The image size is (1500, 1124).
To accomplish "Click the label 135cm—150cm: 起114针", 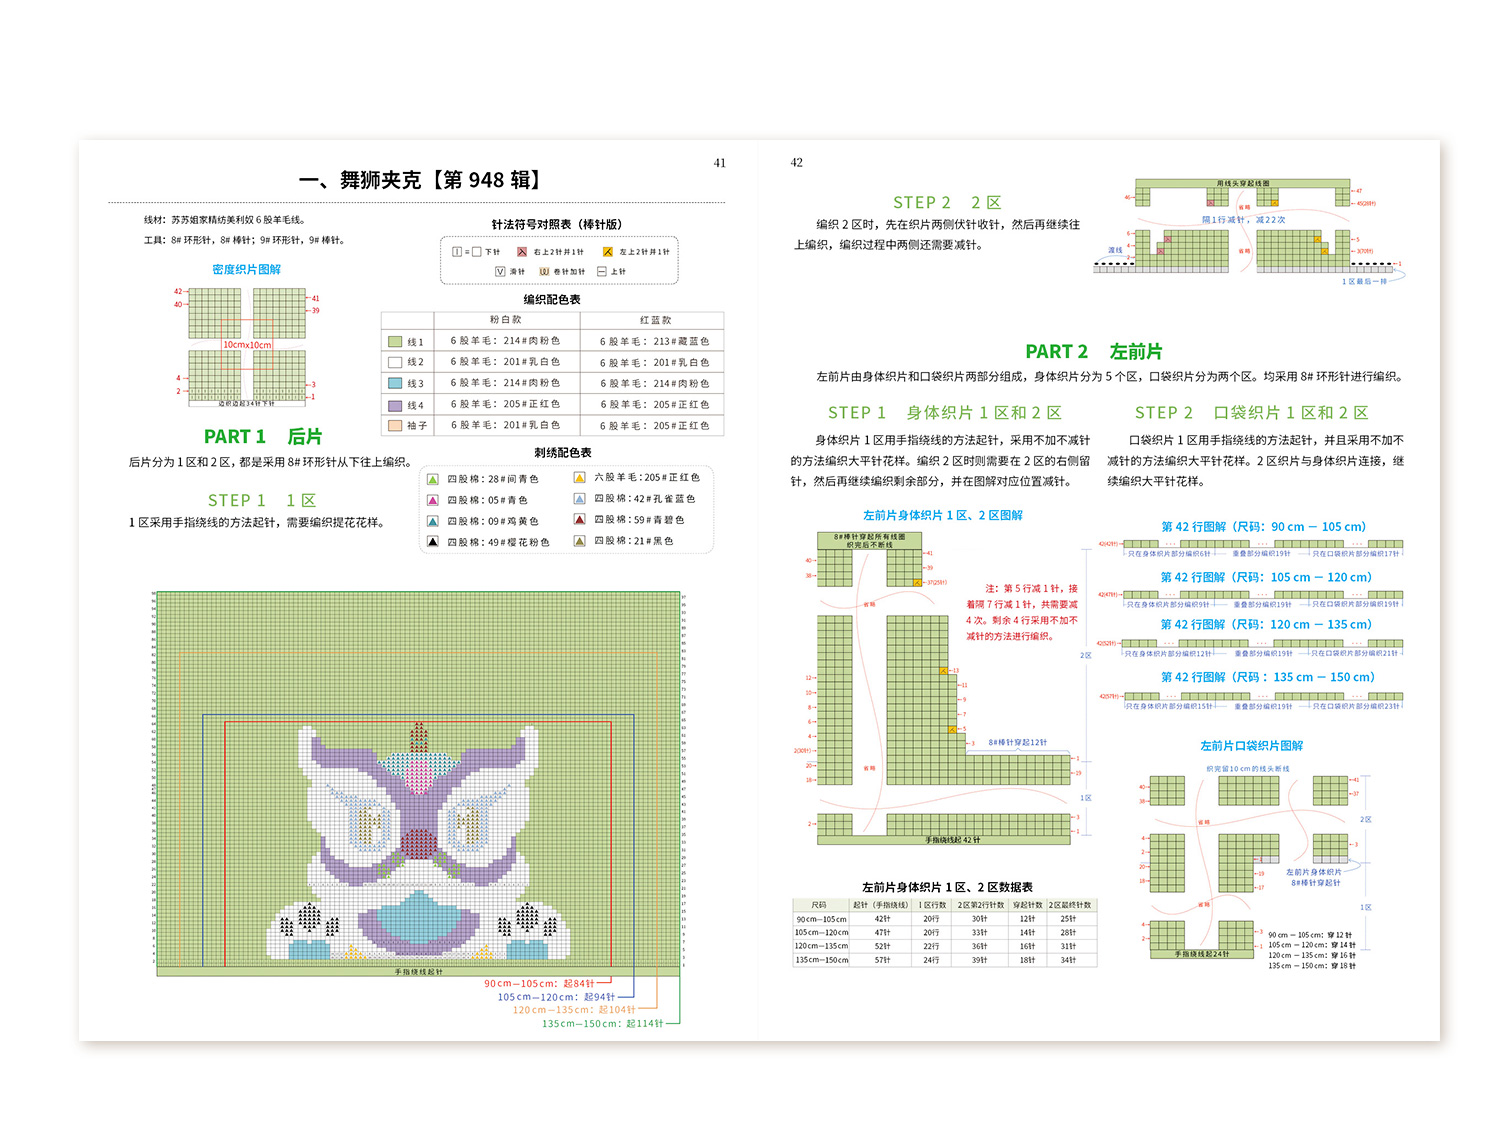I will 602,1023.
